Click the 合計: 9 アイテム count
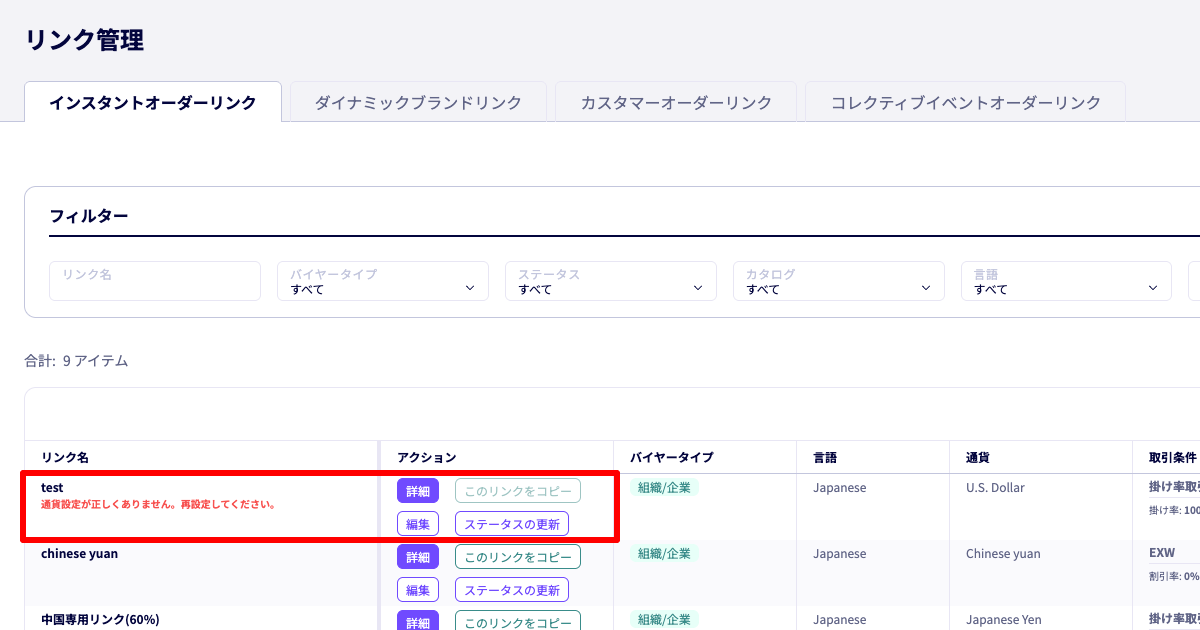Viewport: 1200px width, 630px height. tap(76, 361)
